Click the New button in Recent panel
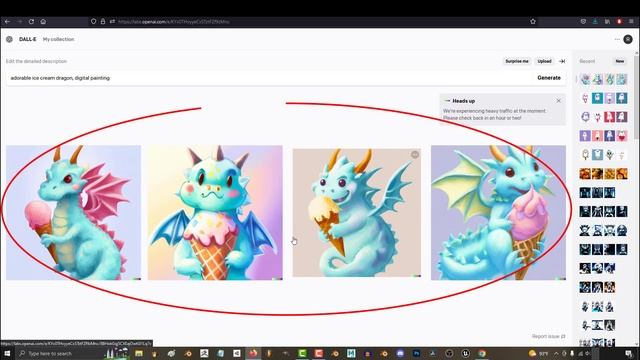Image resolution: width=640 pixels, height=360 pixels. [620, 61]
